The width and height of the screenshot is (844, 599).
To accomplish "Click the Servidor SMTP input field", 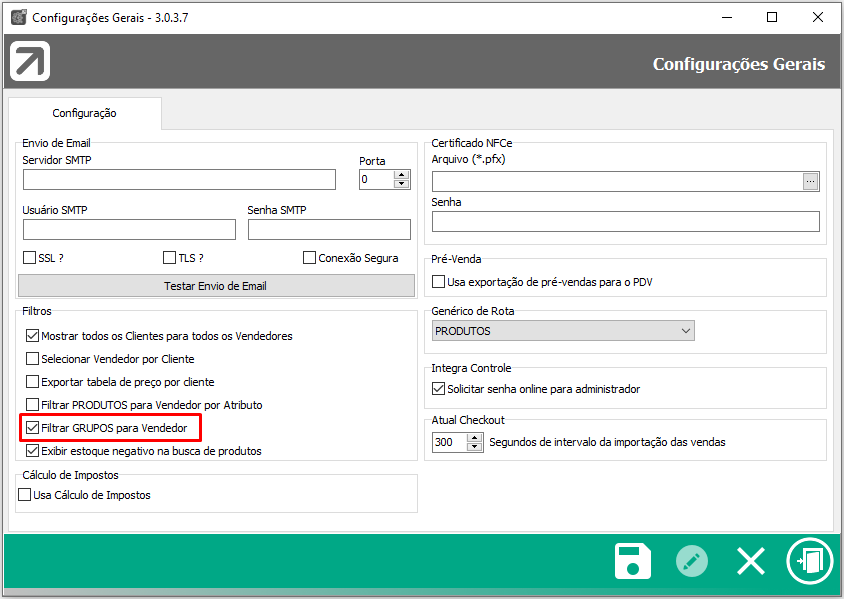I will 179,180.
